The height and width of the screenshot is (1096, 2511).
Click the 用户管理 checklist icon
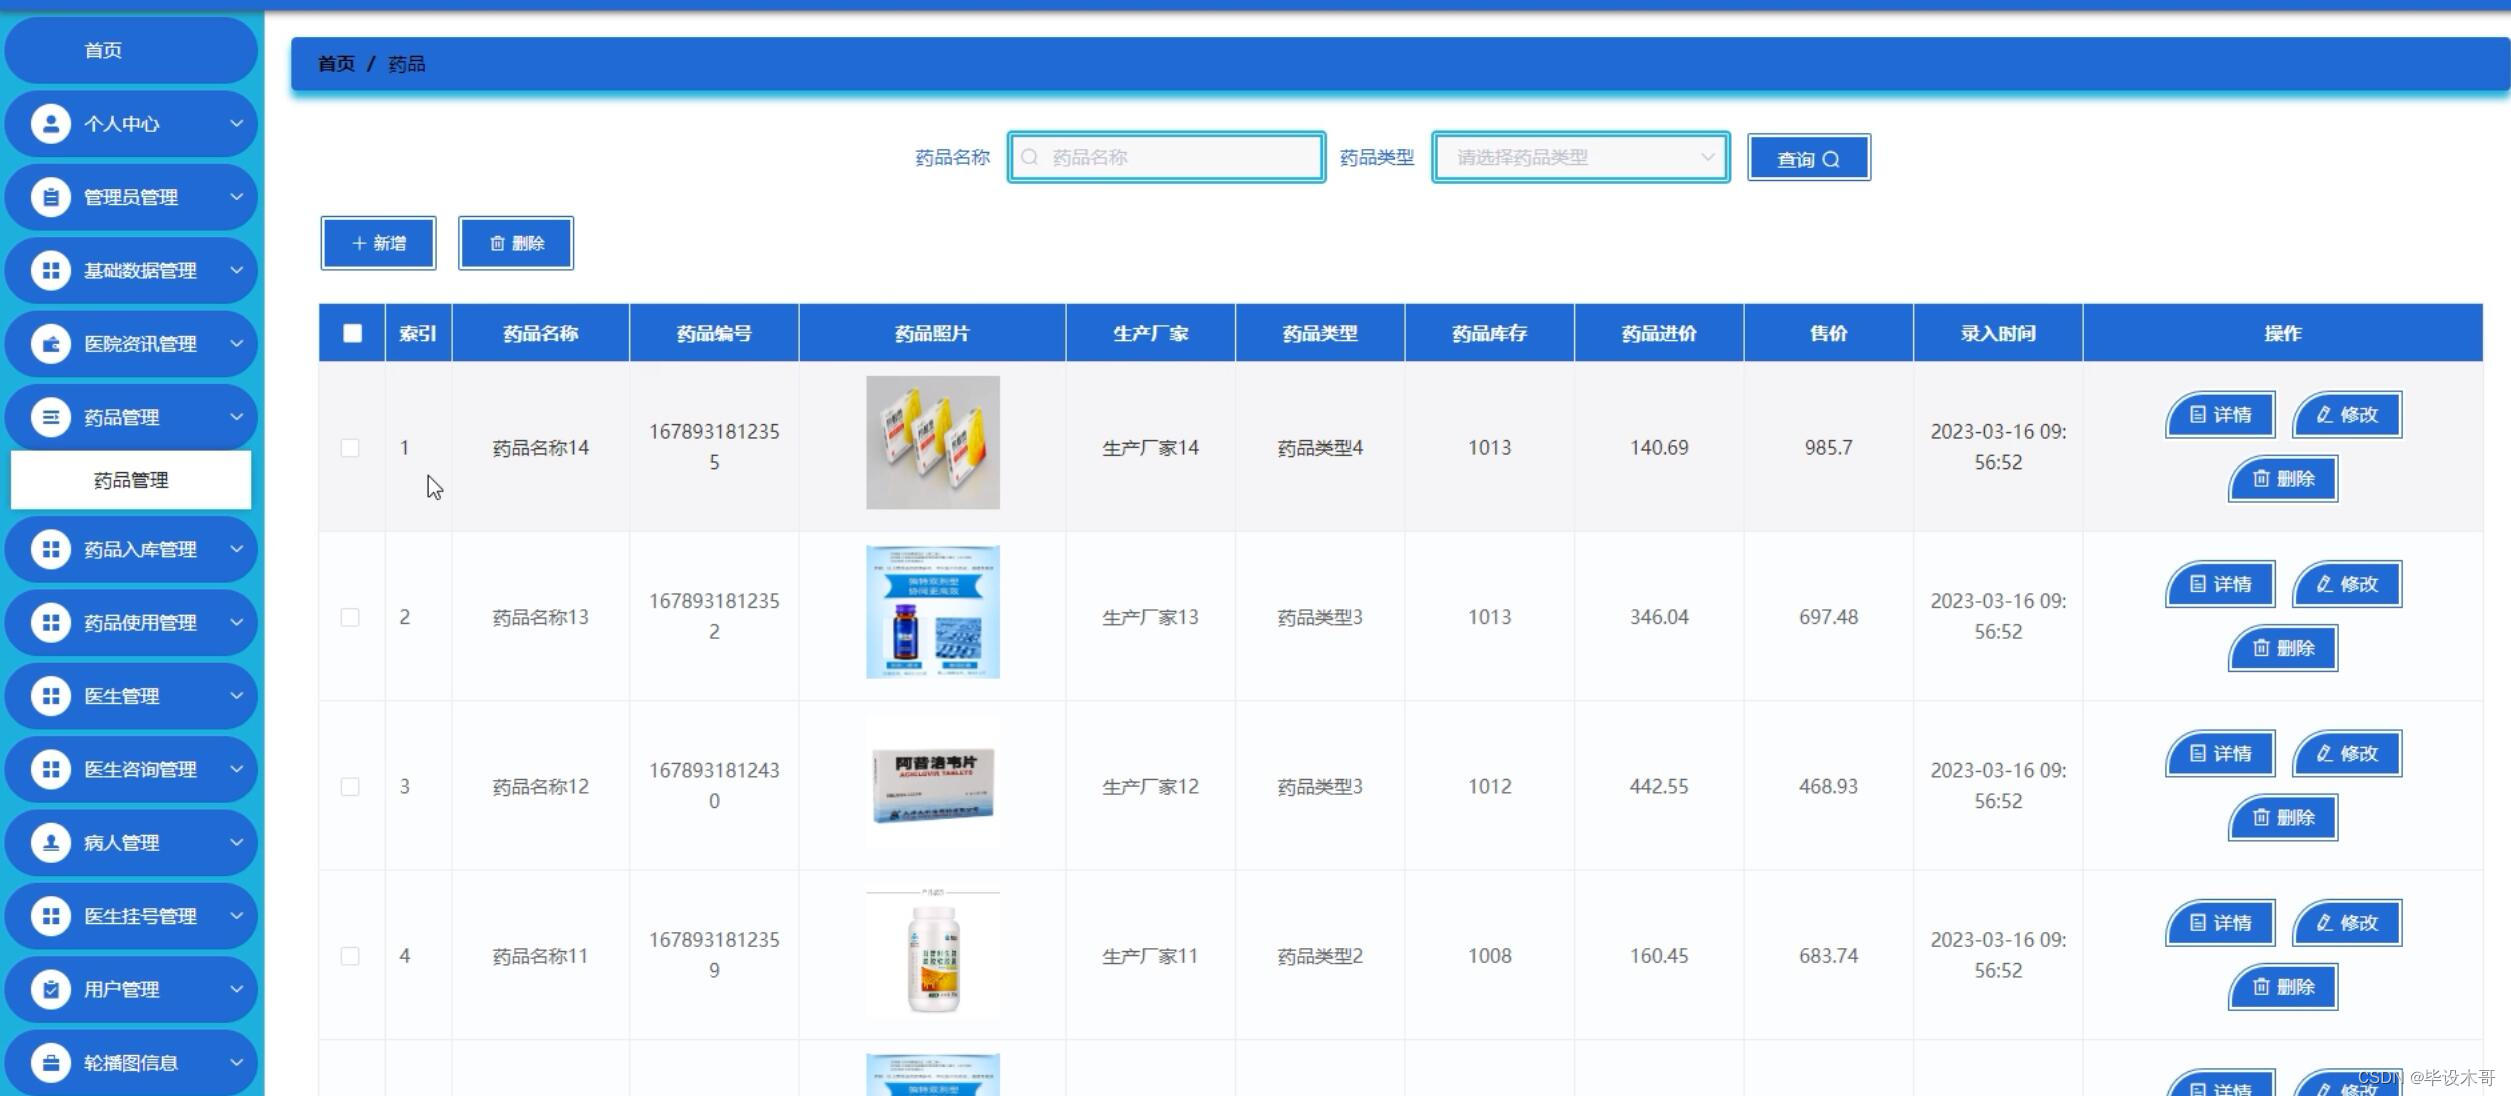point(50,989)
